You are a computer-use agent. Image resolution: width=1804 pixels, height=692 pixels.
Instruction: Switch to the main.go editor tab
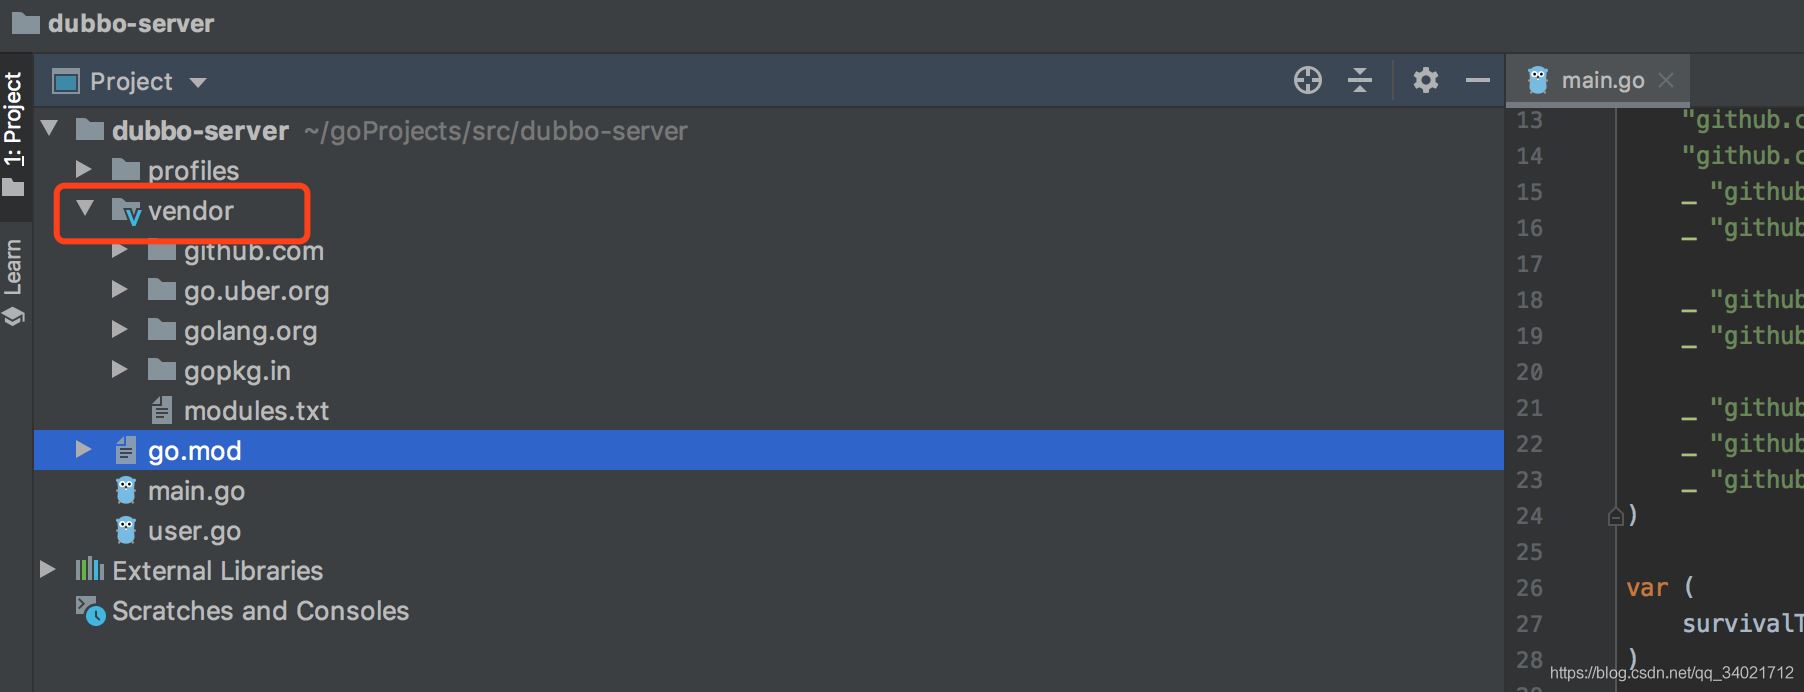[x=1601, y=80]
